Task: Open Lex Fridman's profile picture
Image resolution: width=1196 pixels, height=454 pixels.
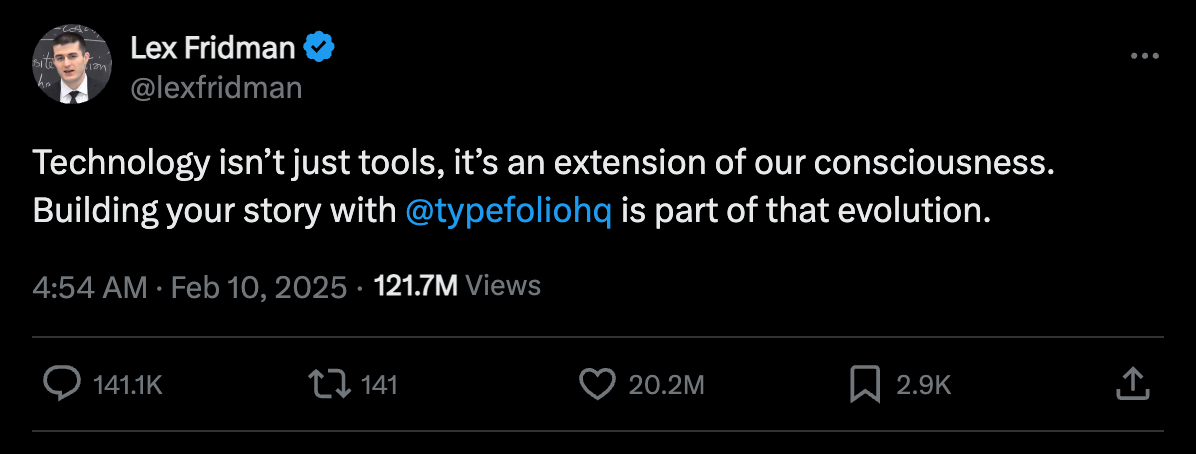Action: click(x=72, y=63)
